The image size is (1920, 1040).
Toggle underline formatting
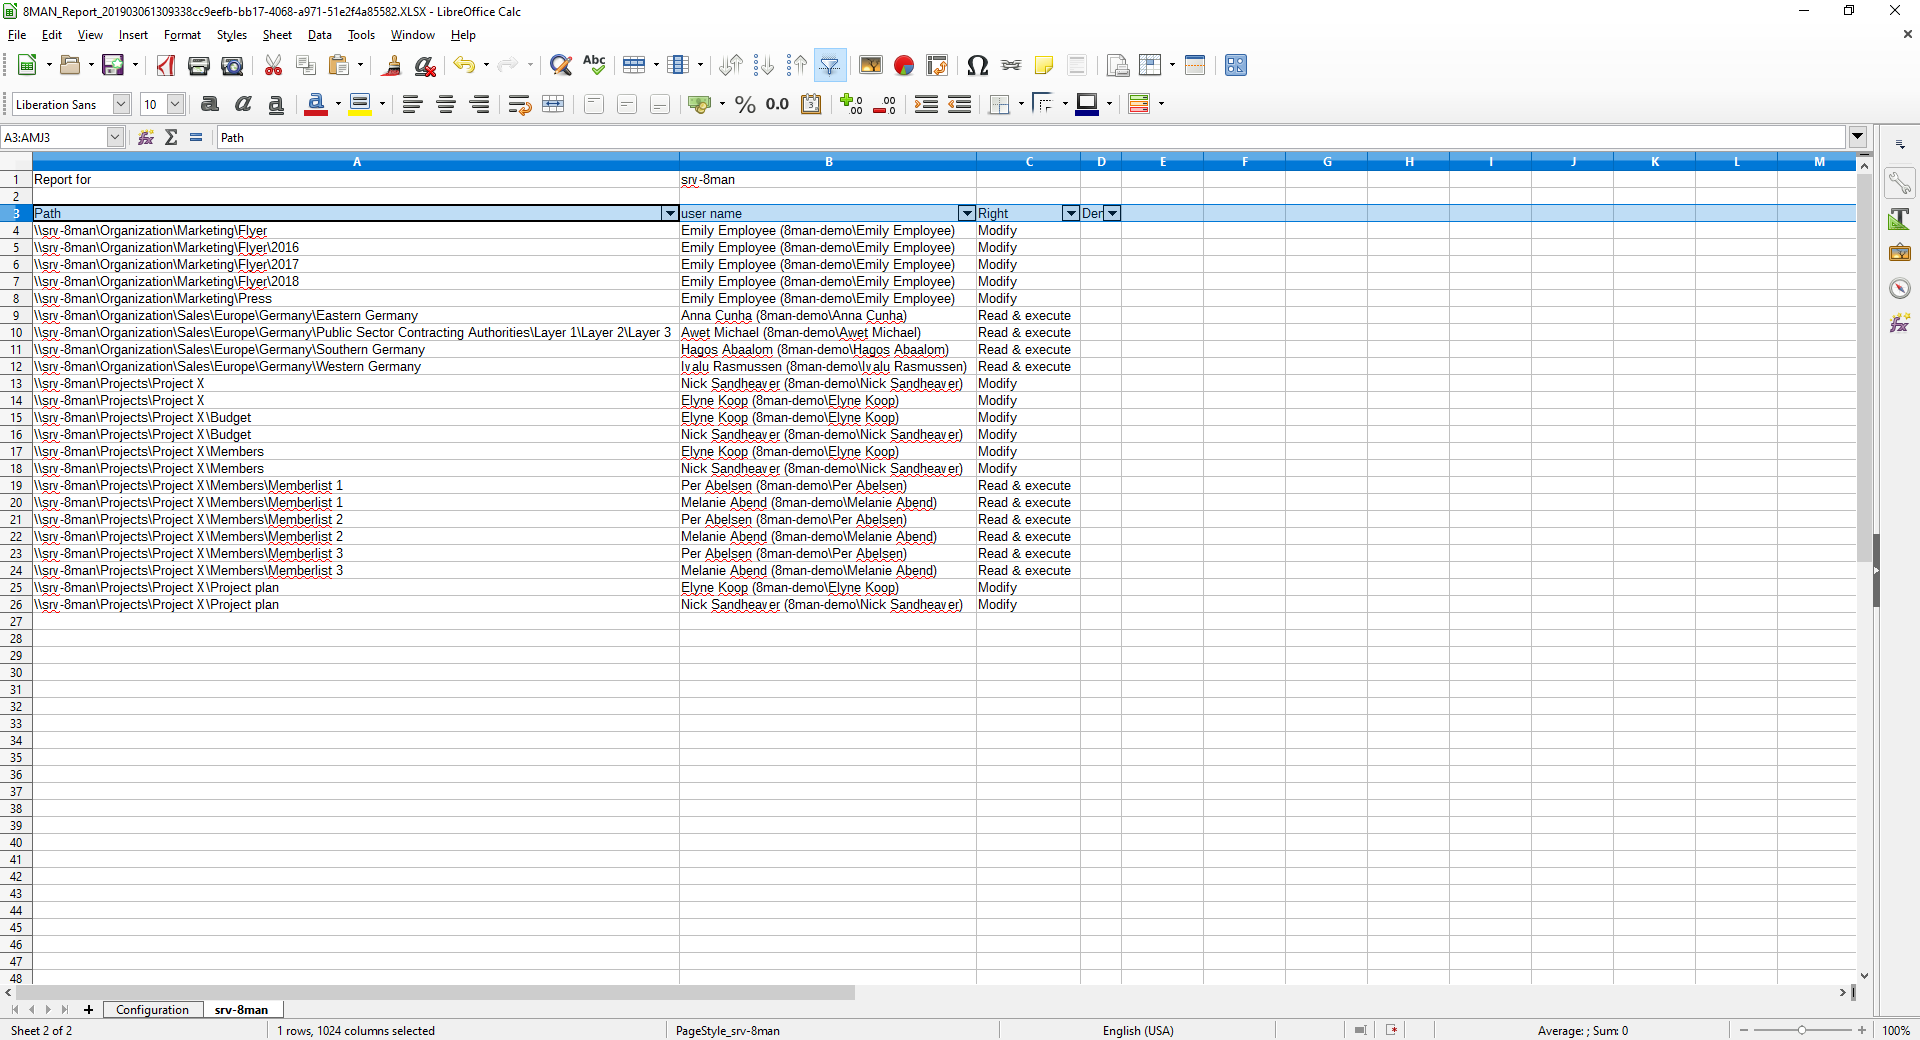pos(275,104)
